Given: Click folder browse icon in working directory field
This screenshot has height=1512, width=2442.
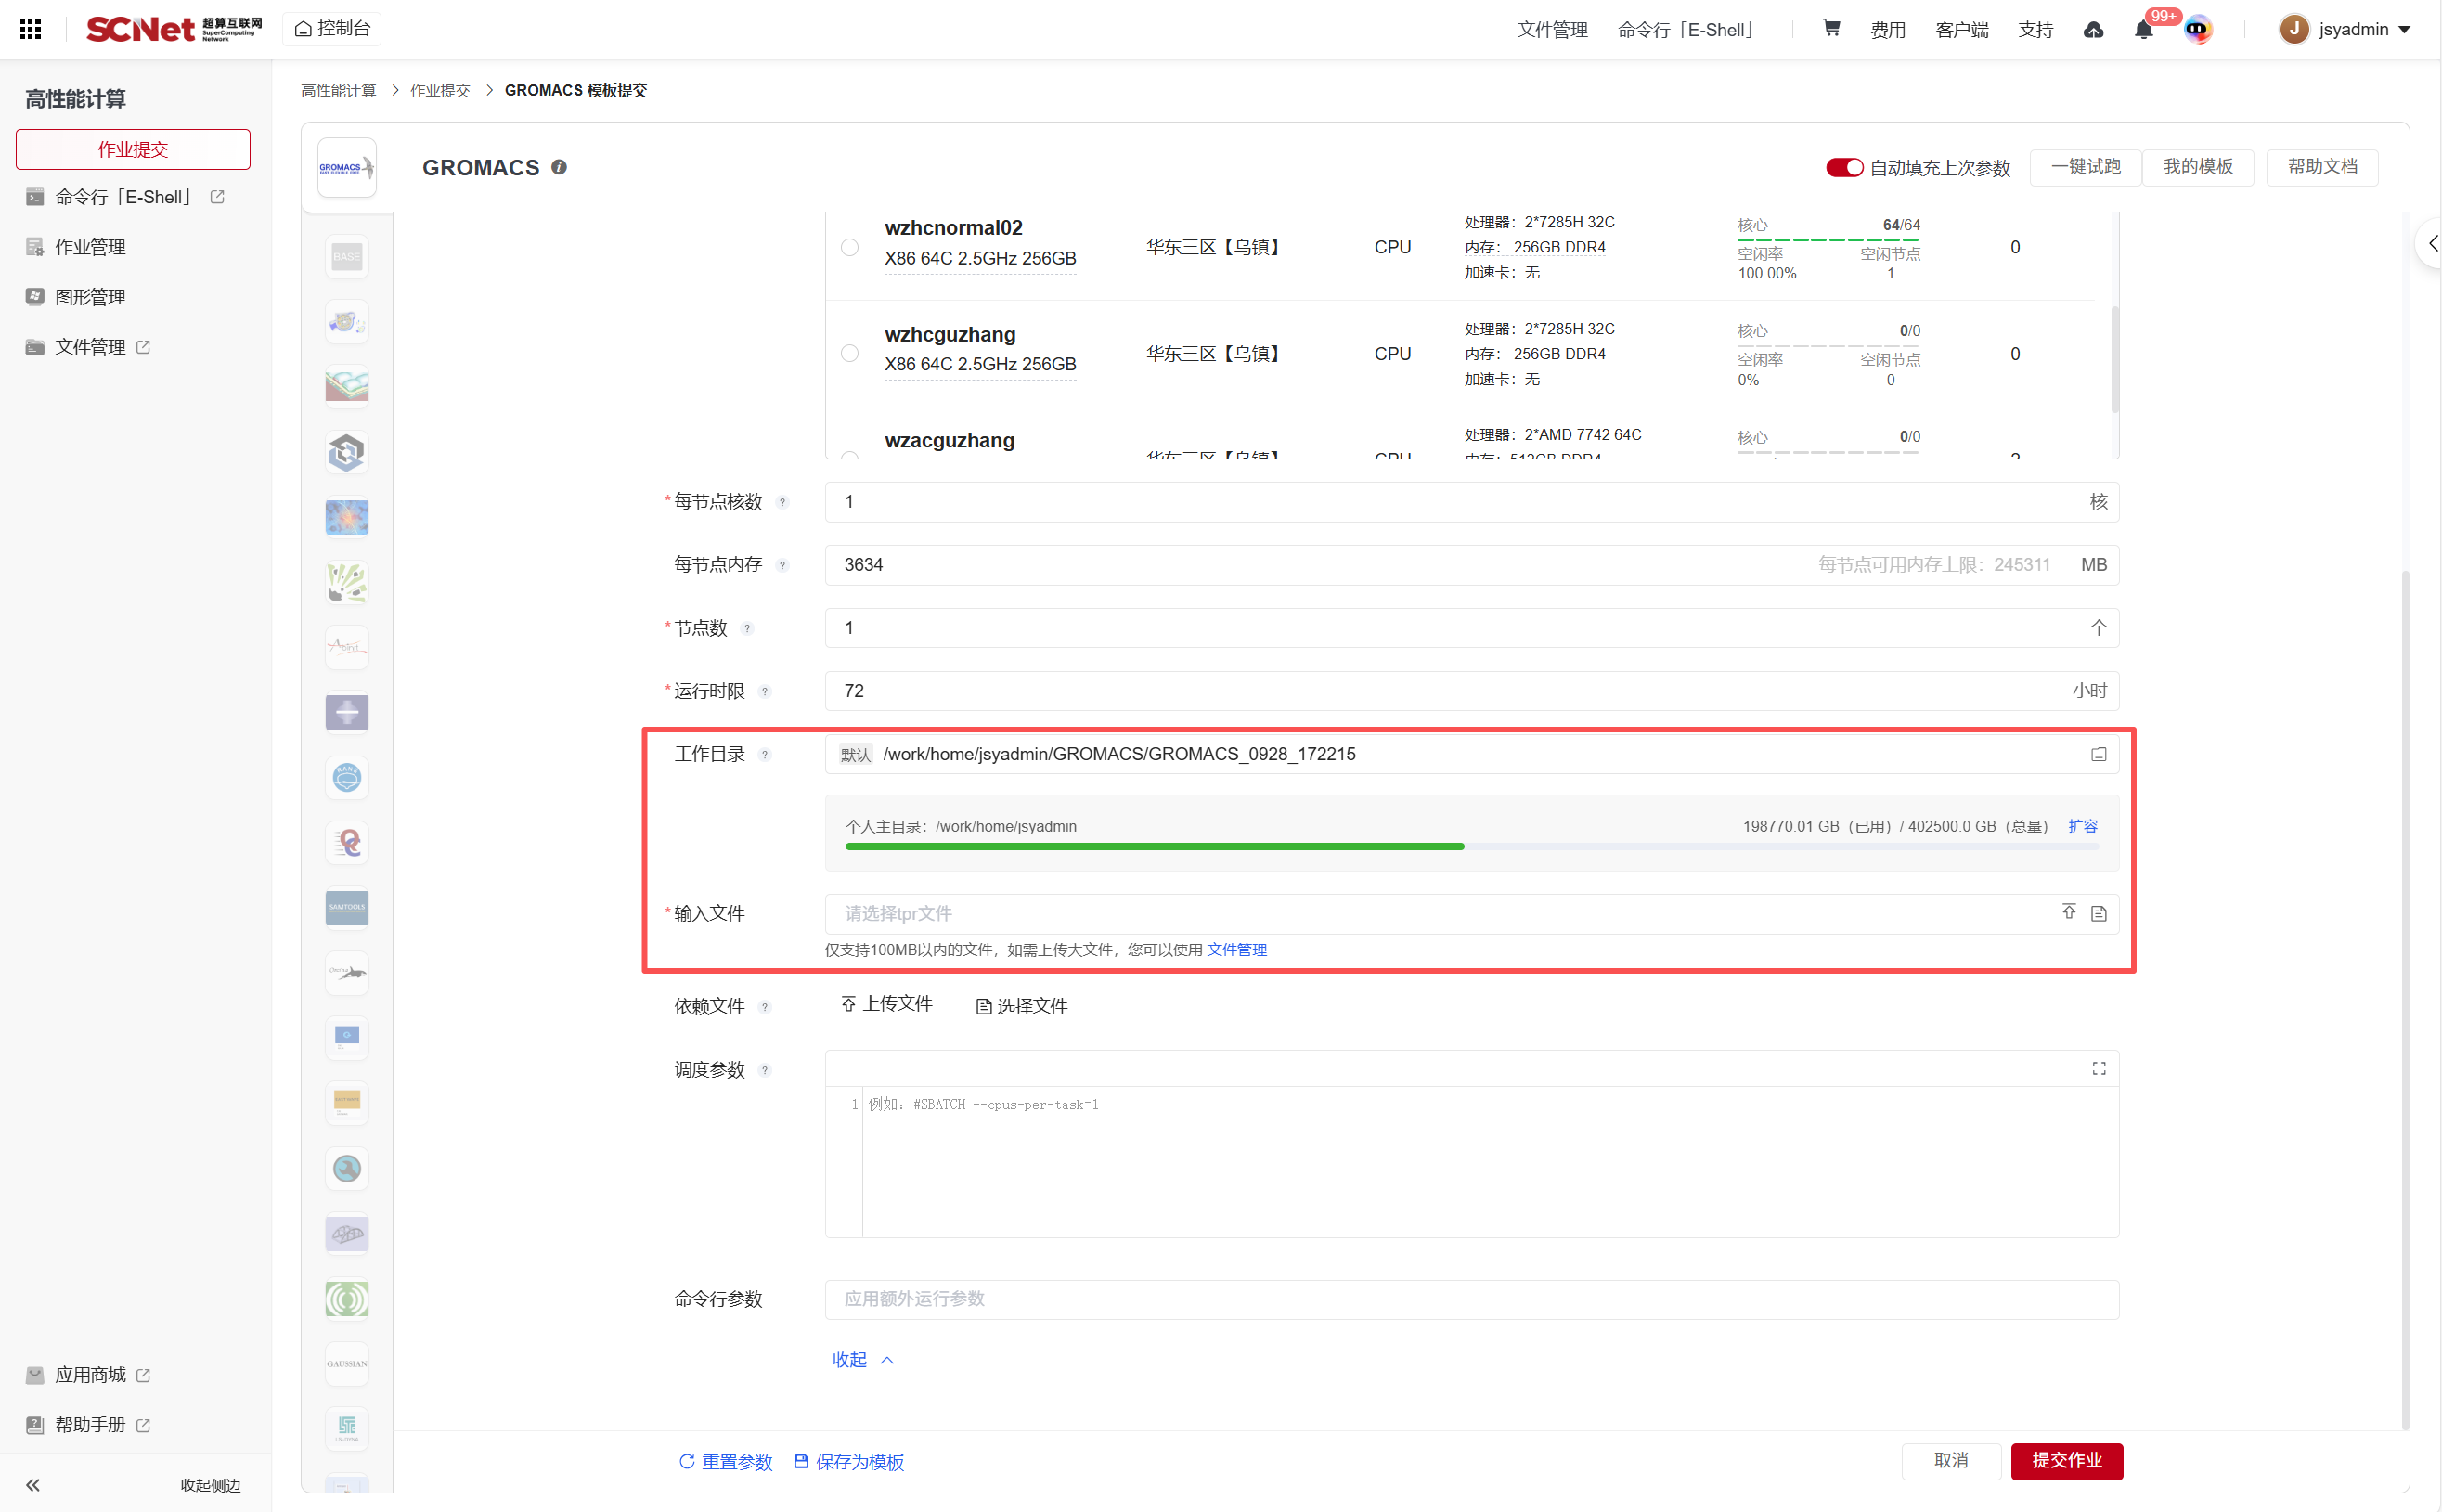Looking at the screenshot, I should tap(2098, 754).
